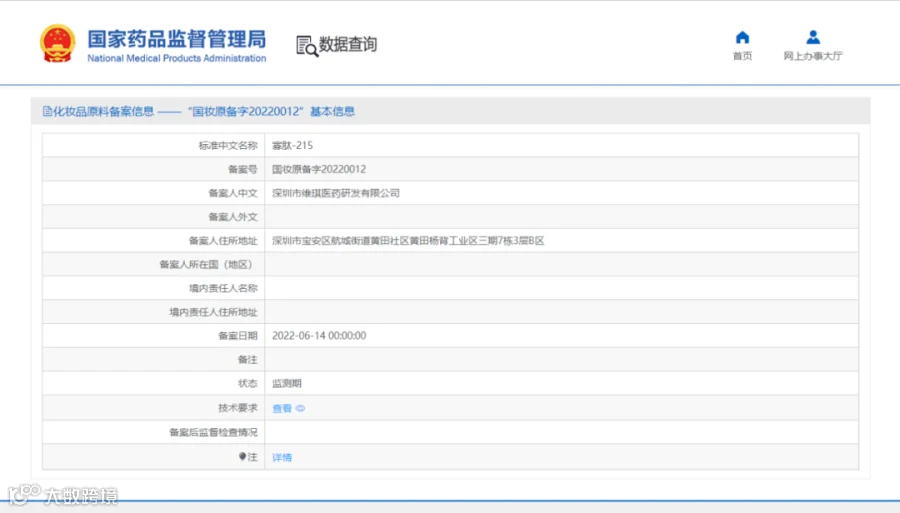
Task: Click the 数据查询 heading text
Action: click(348, 44)
